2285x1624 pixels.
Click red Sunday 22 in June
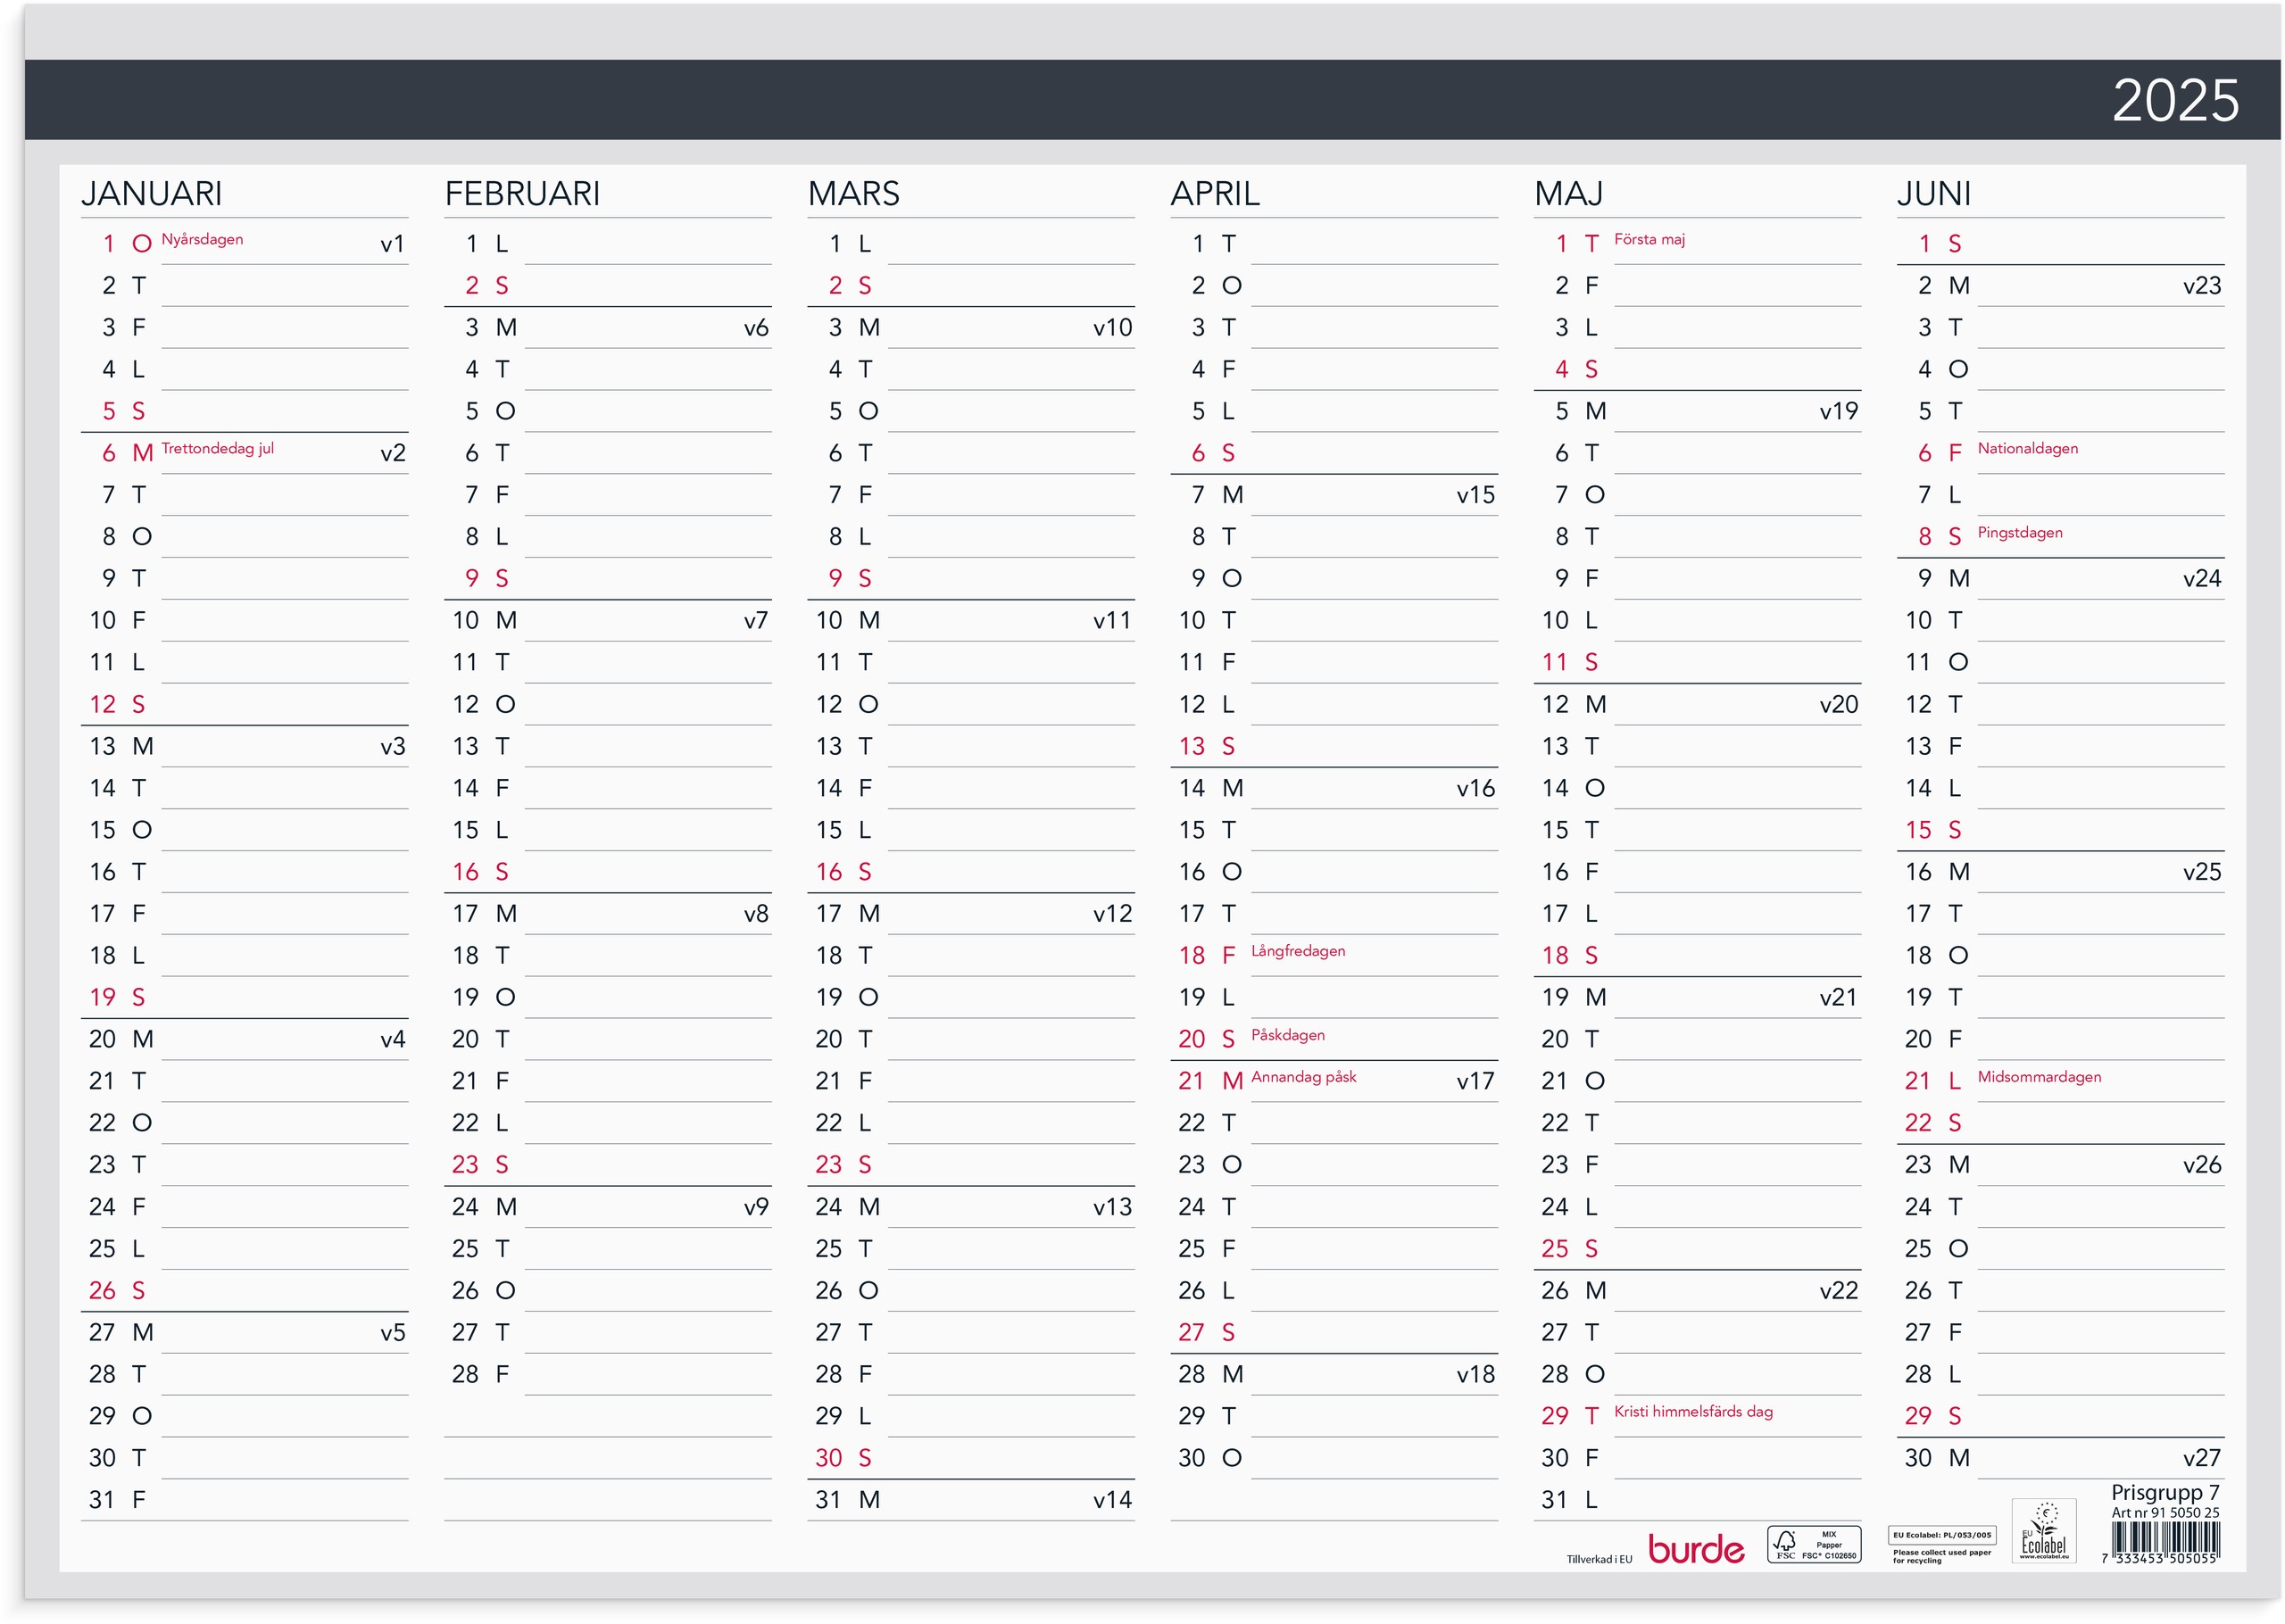(x=2060, y=1123)
